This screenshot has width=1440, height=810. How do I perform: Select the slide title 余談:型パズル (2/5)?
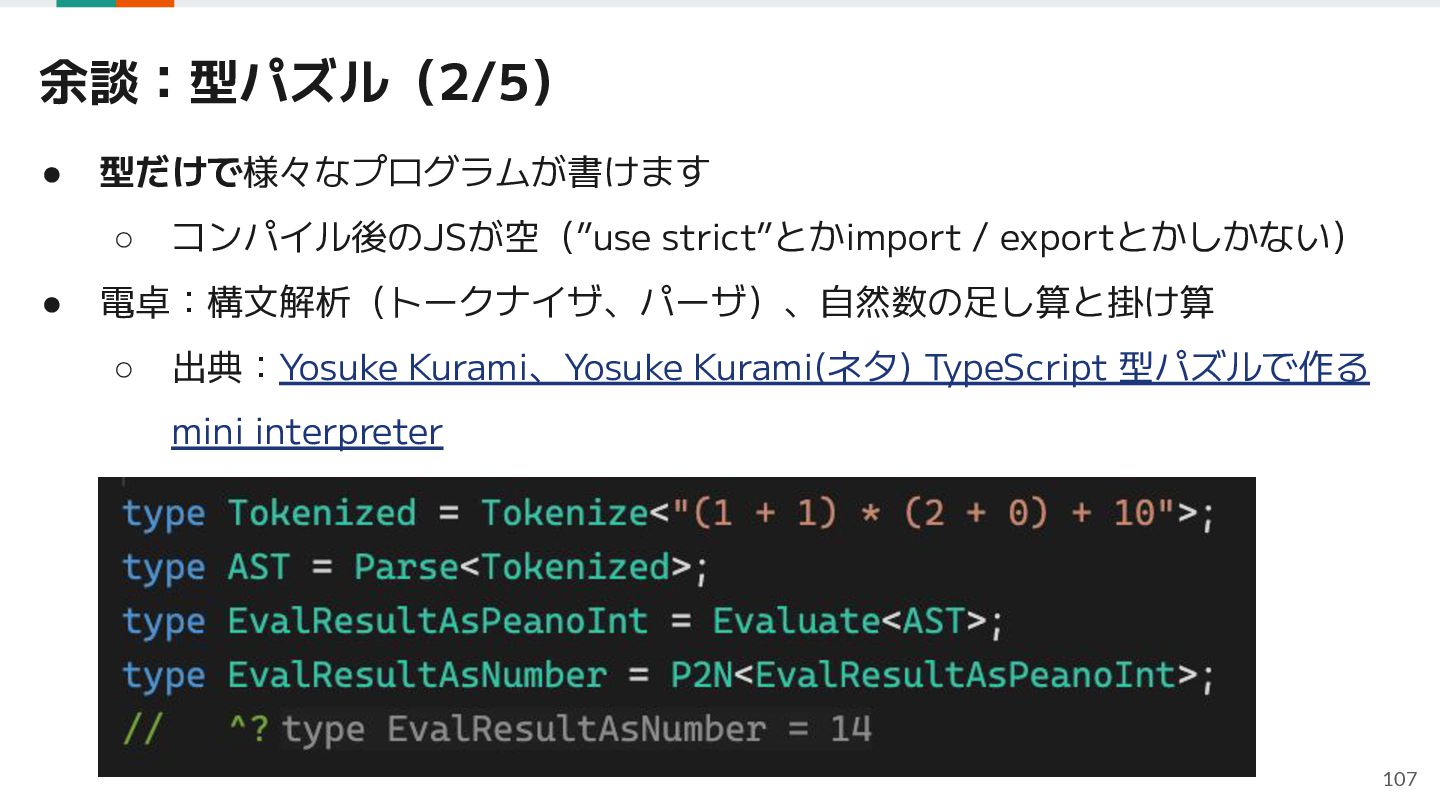pos(297,83)
